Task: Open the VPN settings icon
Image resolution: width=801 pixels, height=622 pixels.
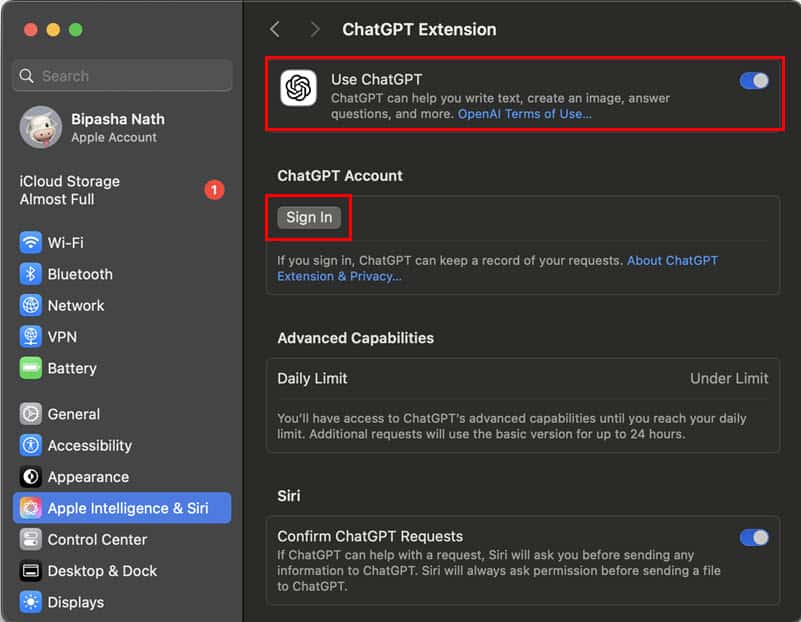Action: [x=31, y=337]
